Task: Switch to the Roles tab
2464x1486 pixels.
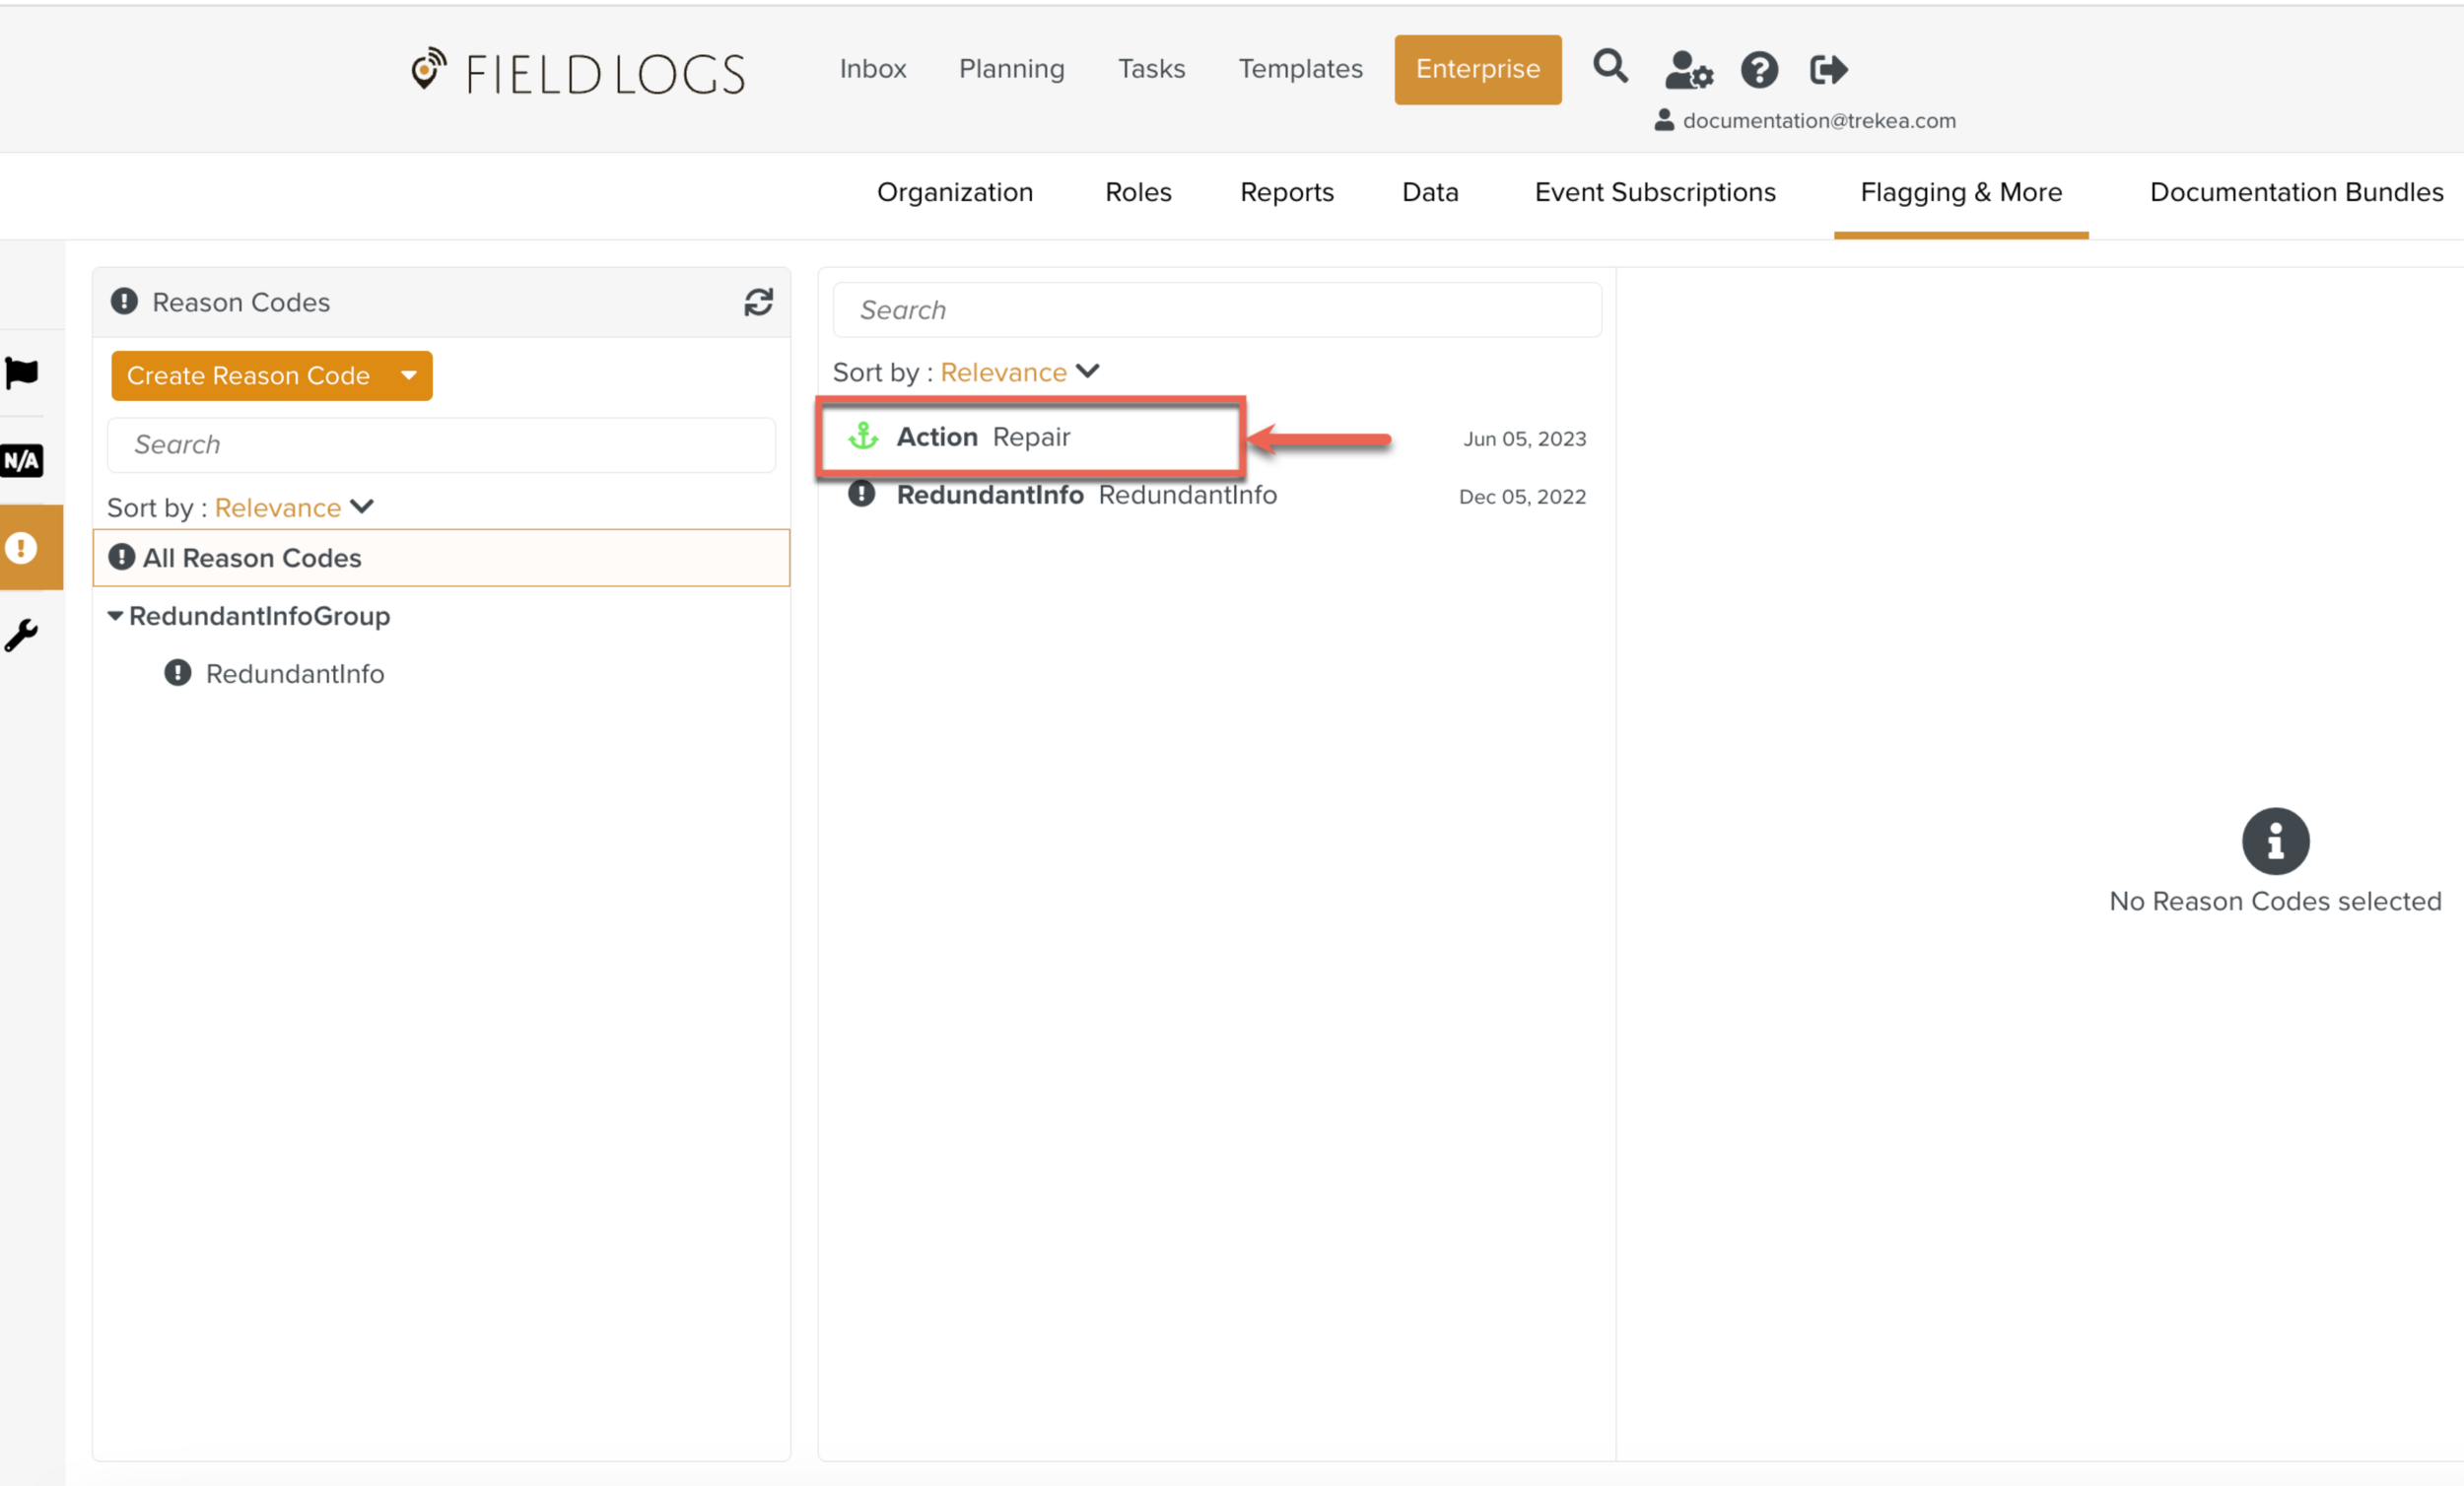Action: [1138, 192]
